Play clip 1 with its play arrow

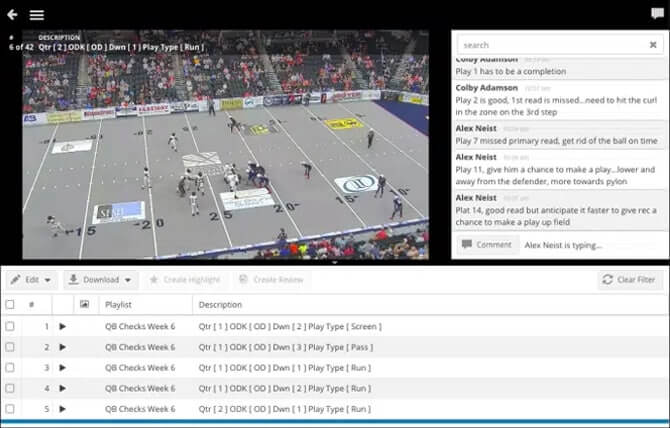62,326
